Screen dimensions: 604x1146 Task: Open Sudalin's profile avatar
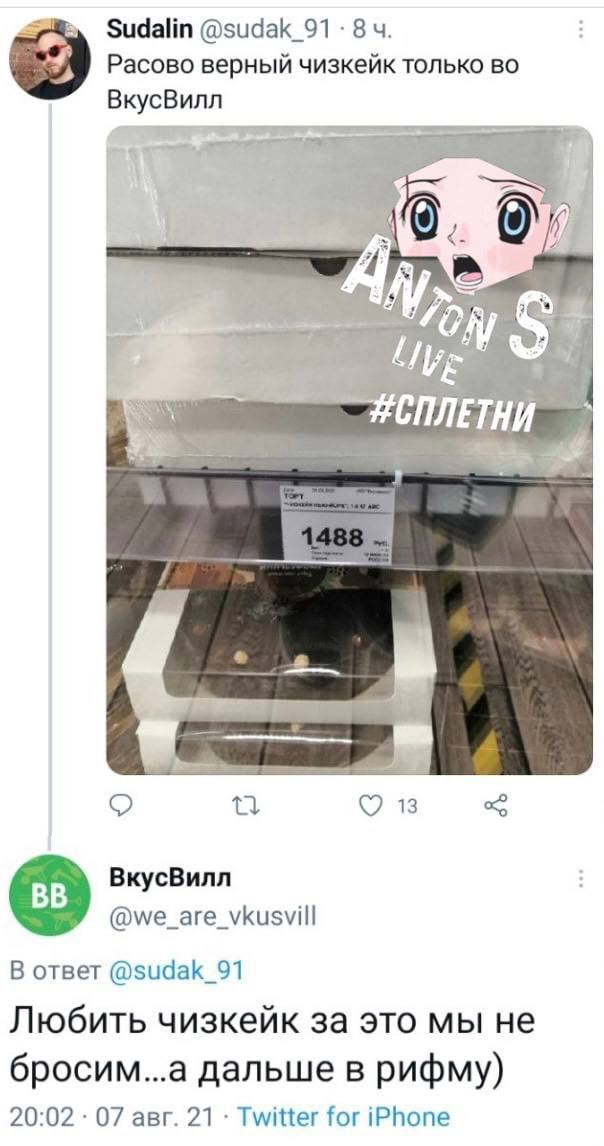pos(48,58)
